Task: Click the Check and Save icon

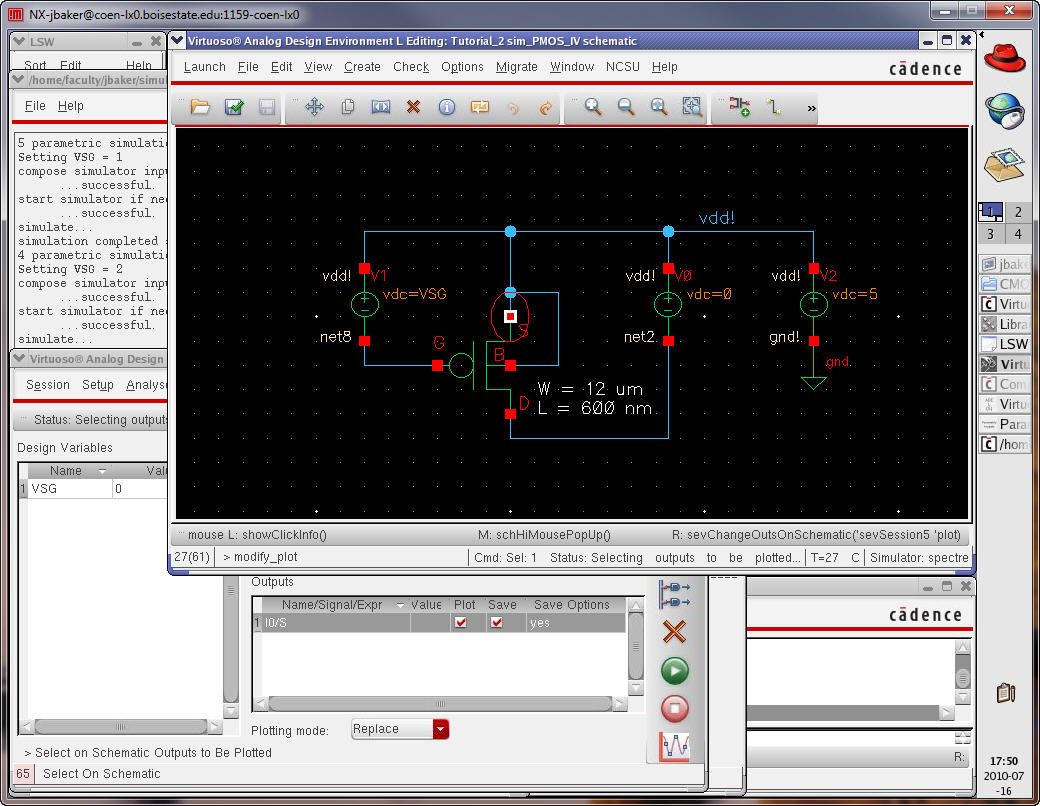Action: pyautogui.click(x=234, y=107)
